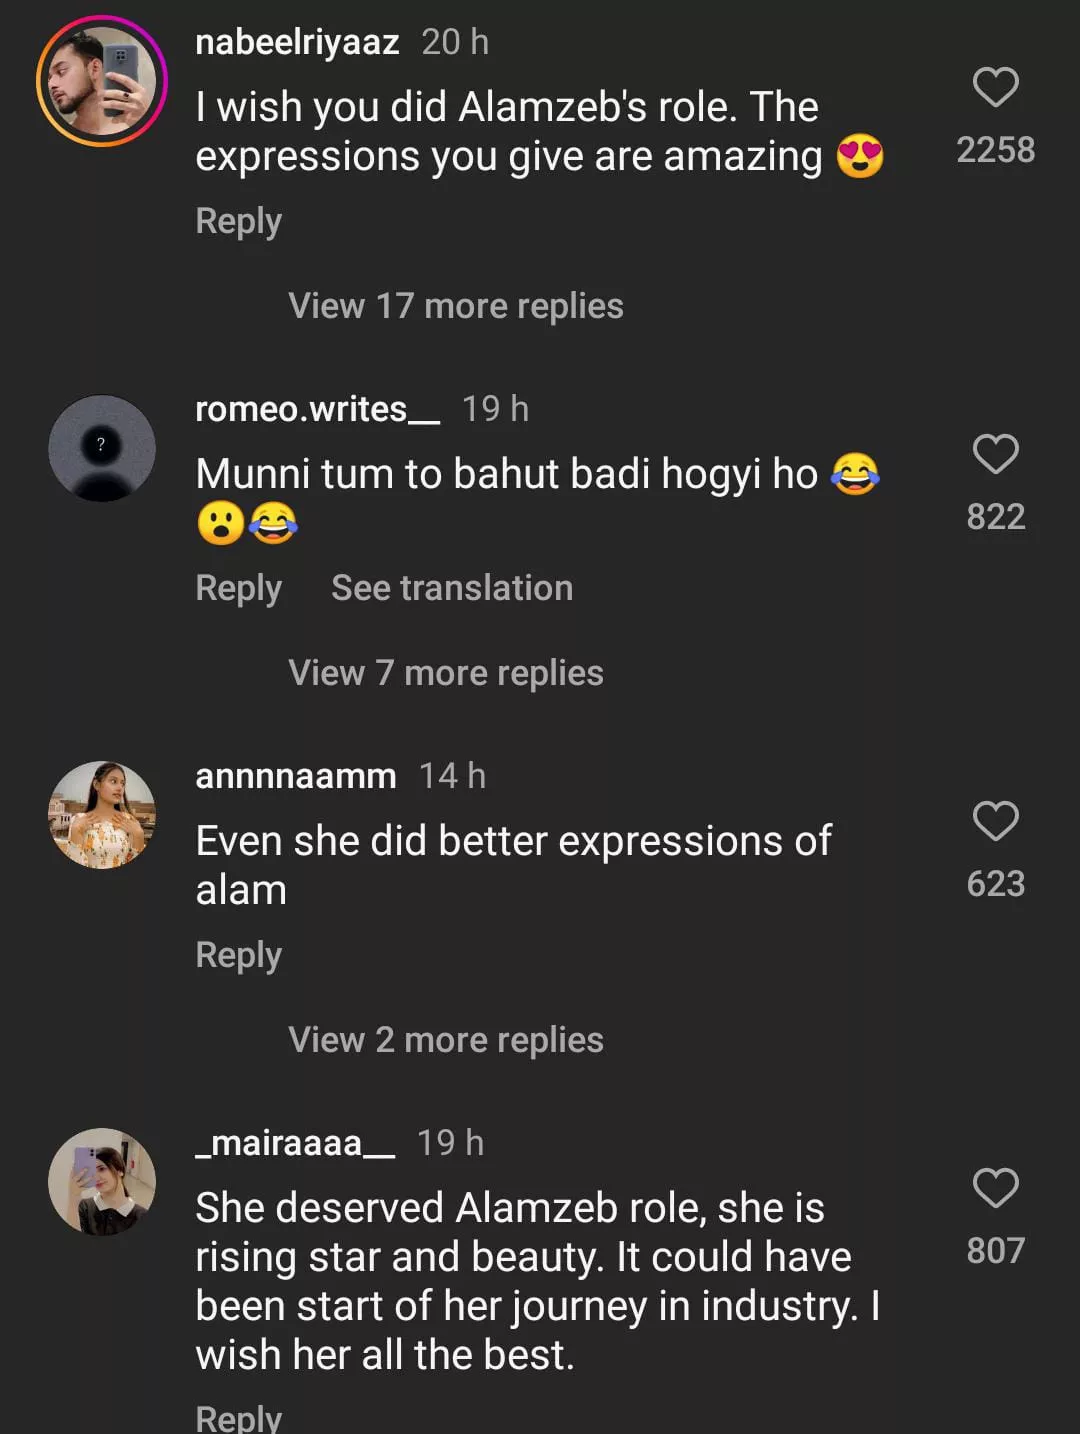Open nabeelriyaaz's profile picture
Viewport: 1080px width, 1434px height.
pyautogui.click(x=102, y=81)
